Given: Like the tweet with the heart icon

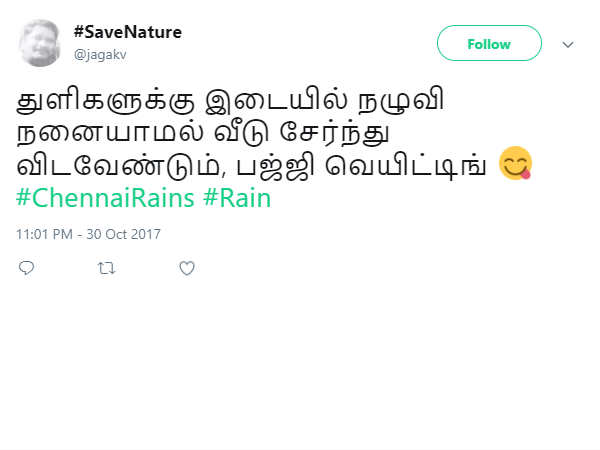Looking at the screenshot, I should pyautogui.click(x=186, y=268).
